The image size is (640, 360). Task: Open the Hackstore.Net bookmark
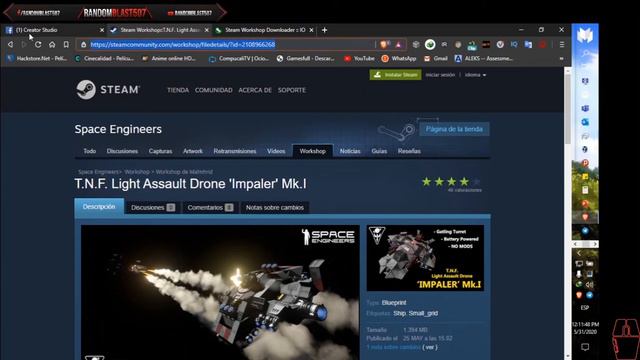click(x=37, y=58)
